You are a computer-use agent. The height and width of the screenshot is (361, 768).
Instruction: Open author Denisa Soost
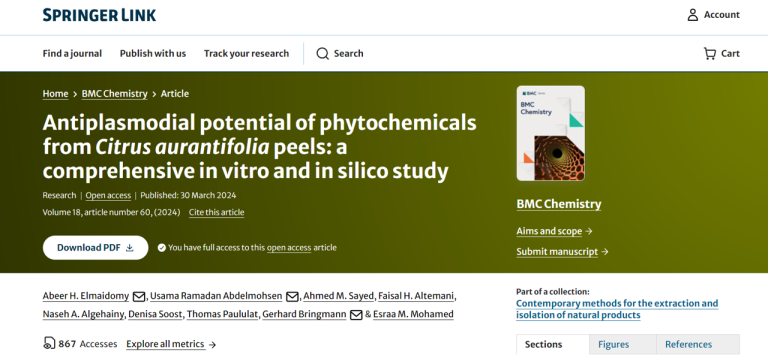click(x=156, y=314)
